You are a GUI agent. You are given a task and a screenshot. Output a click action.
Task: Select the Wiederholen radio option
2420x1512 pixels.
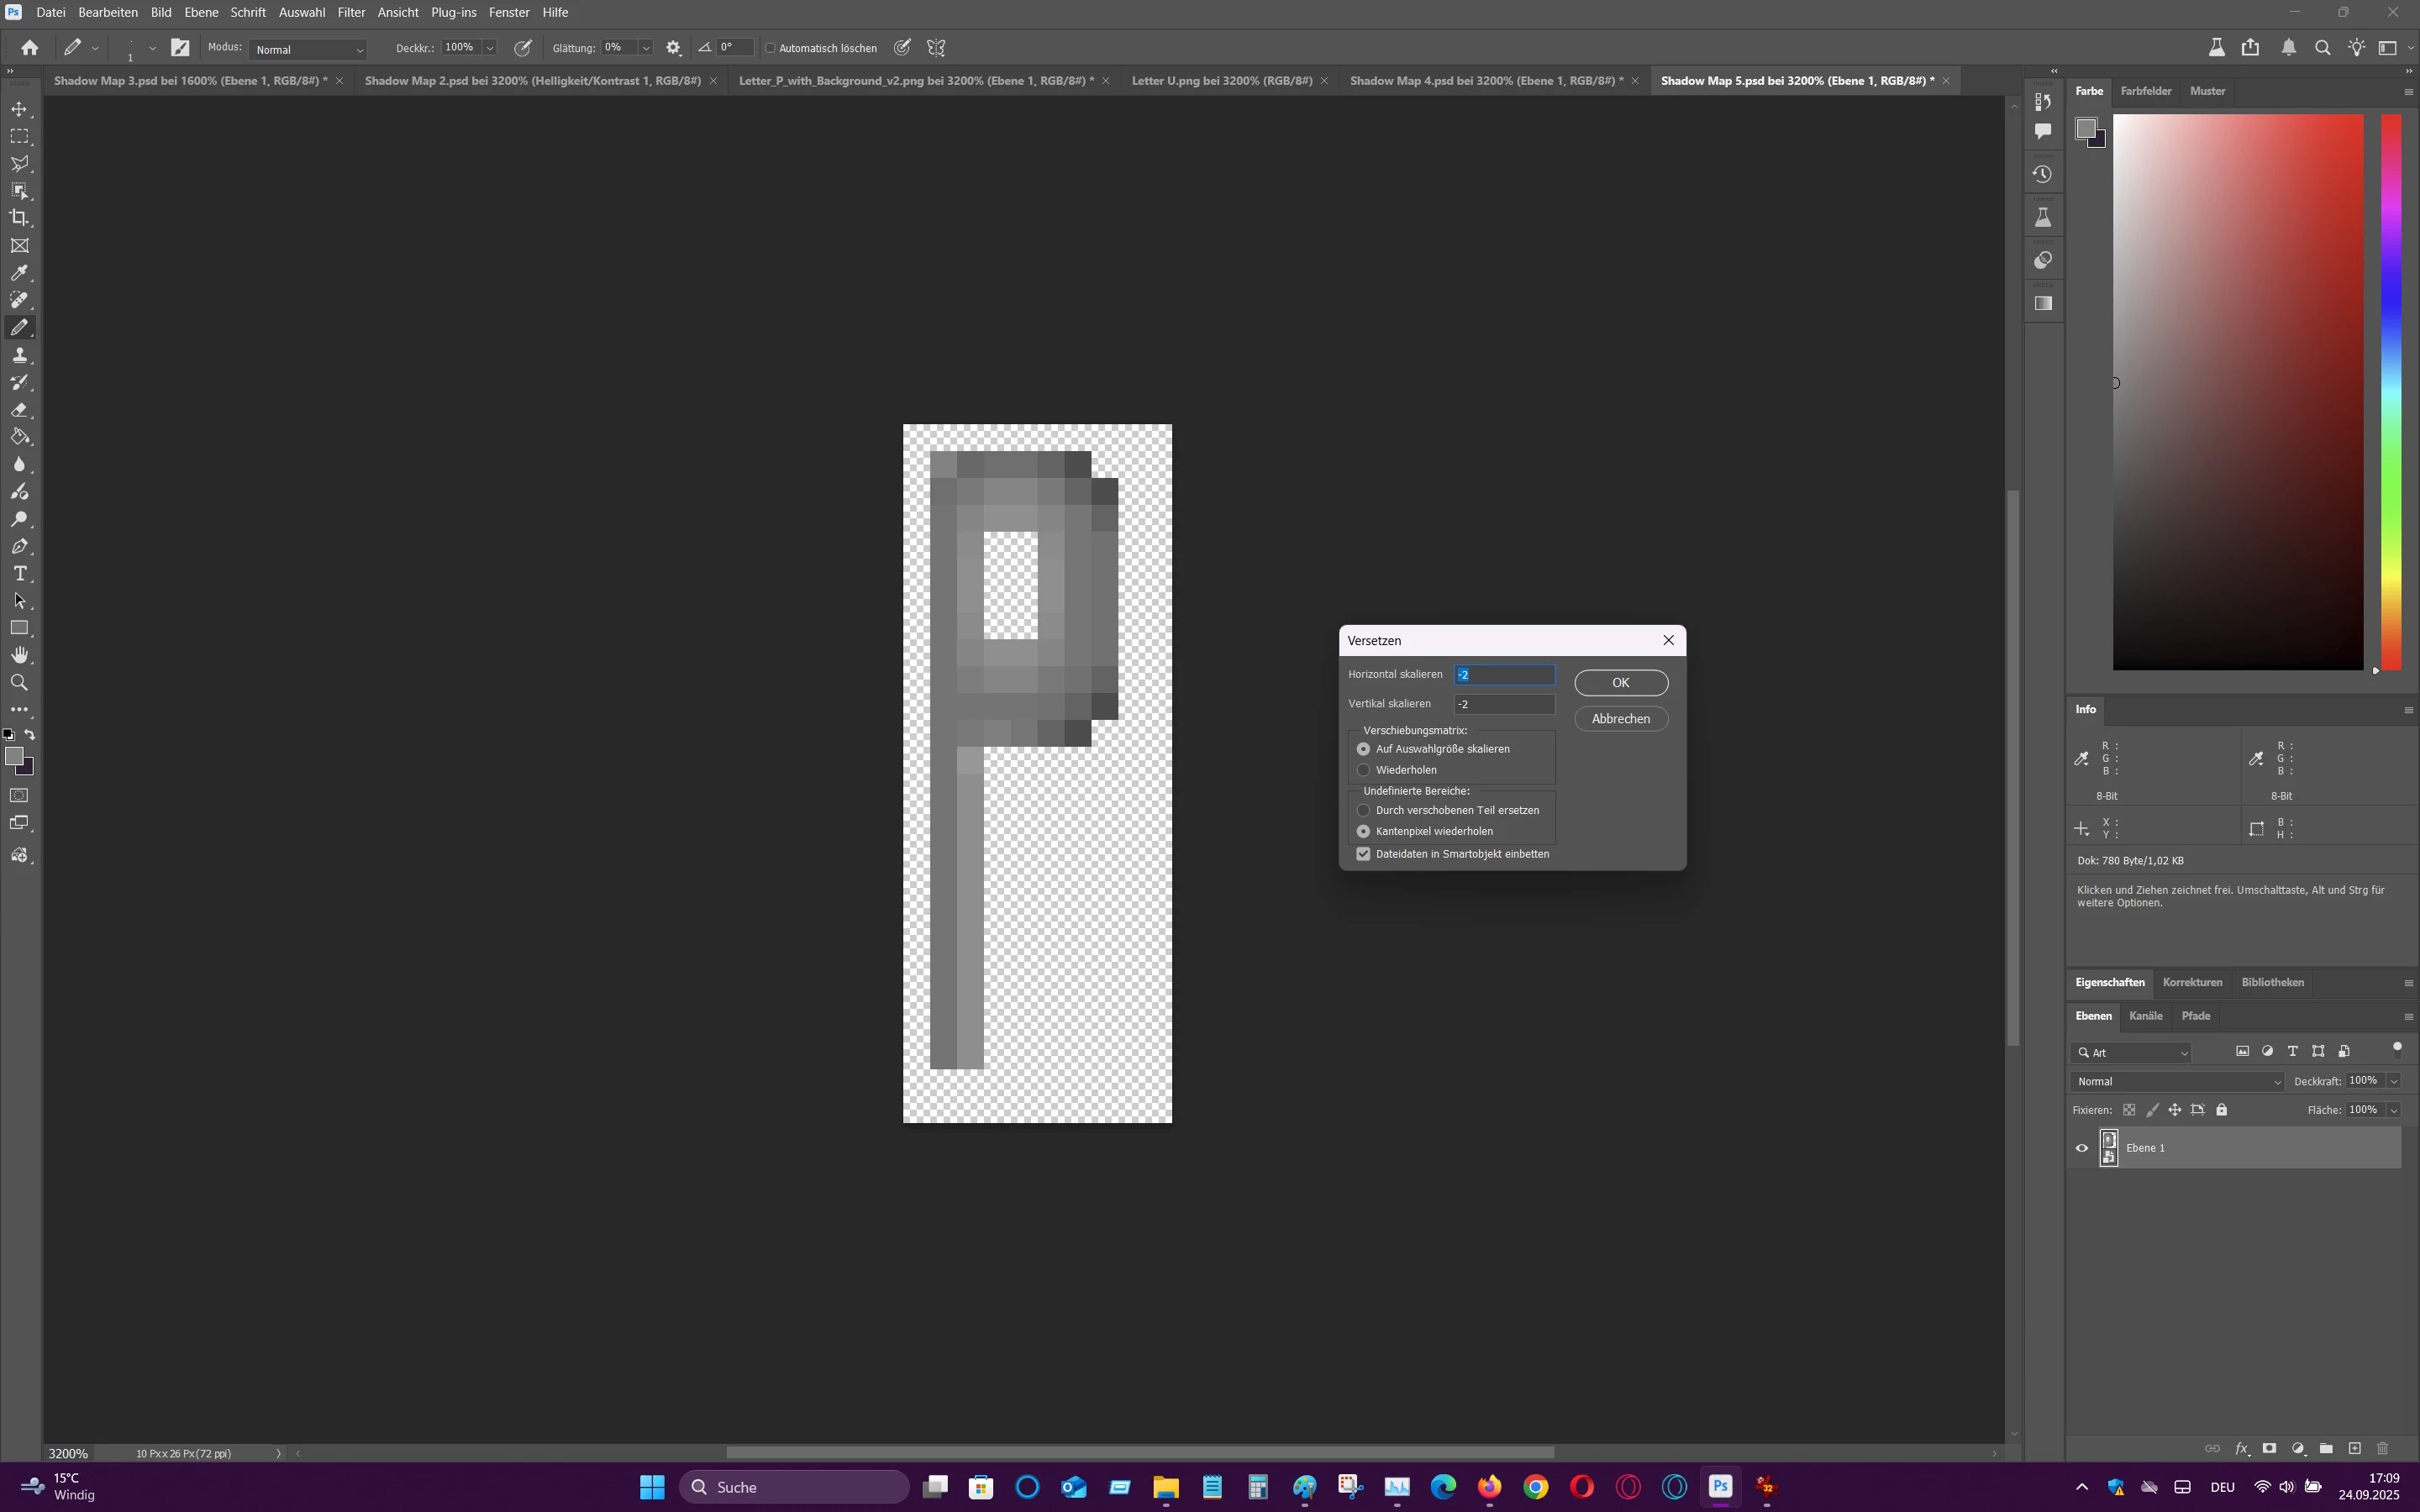pyautogui.click(x=1363, y=770)
